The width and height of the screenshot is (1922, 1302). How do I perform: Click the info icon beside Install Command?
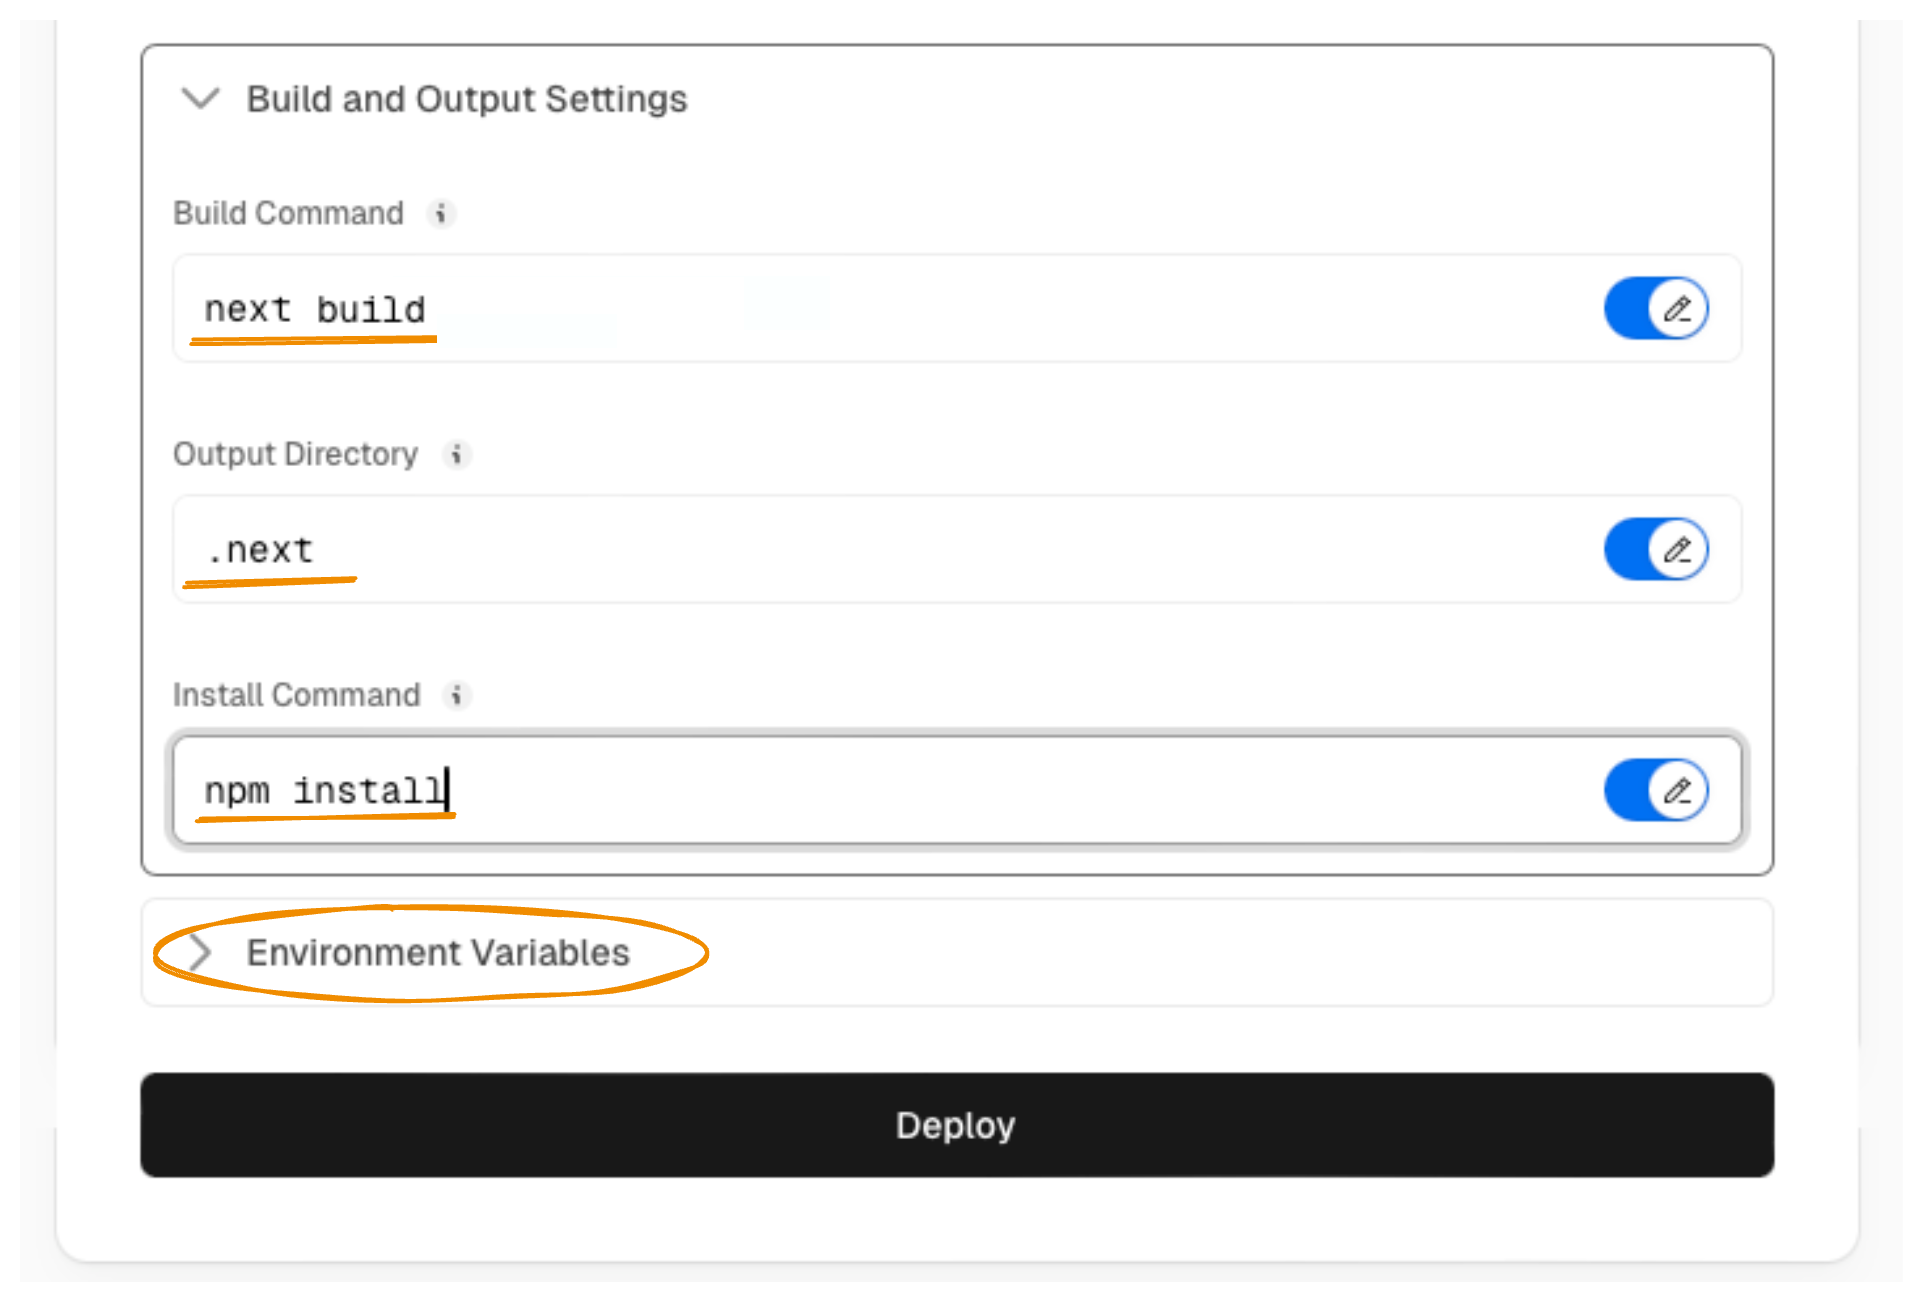pyautogui.click(x=458, y=696)
